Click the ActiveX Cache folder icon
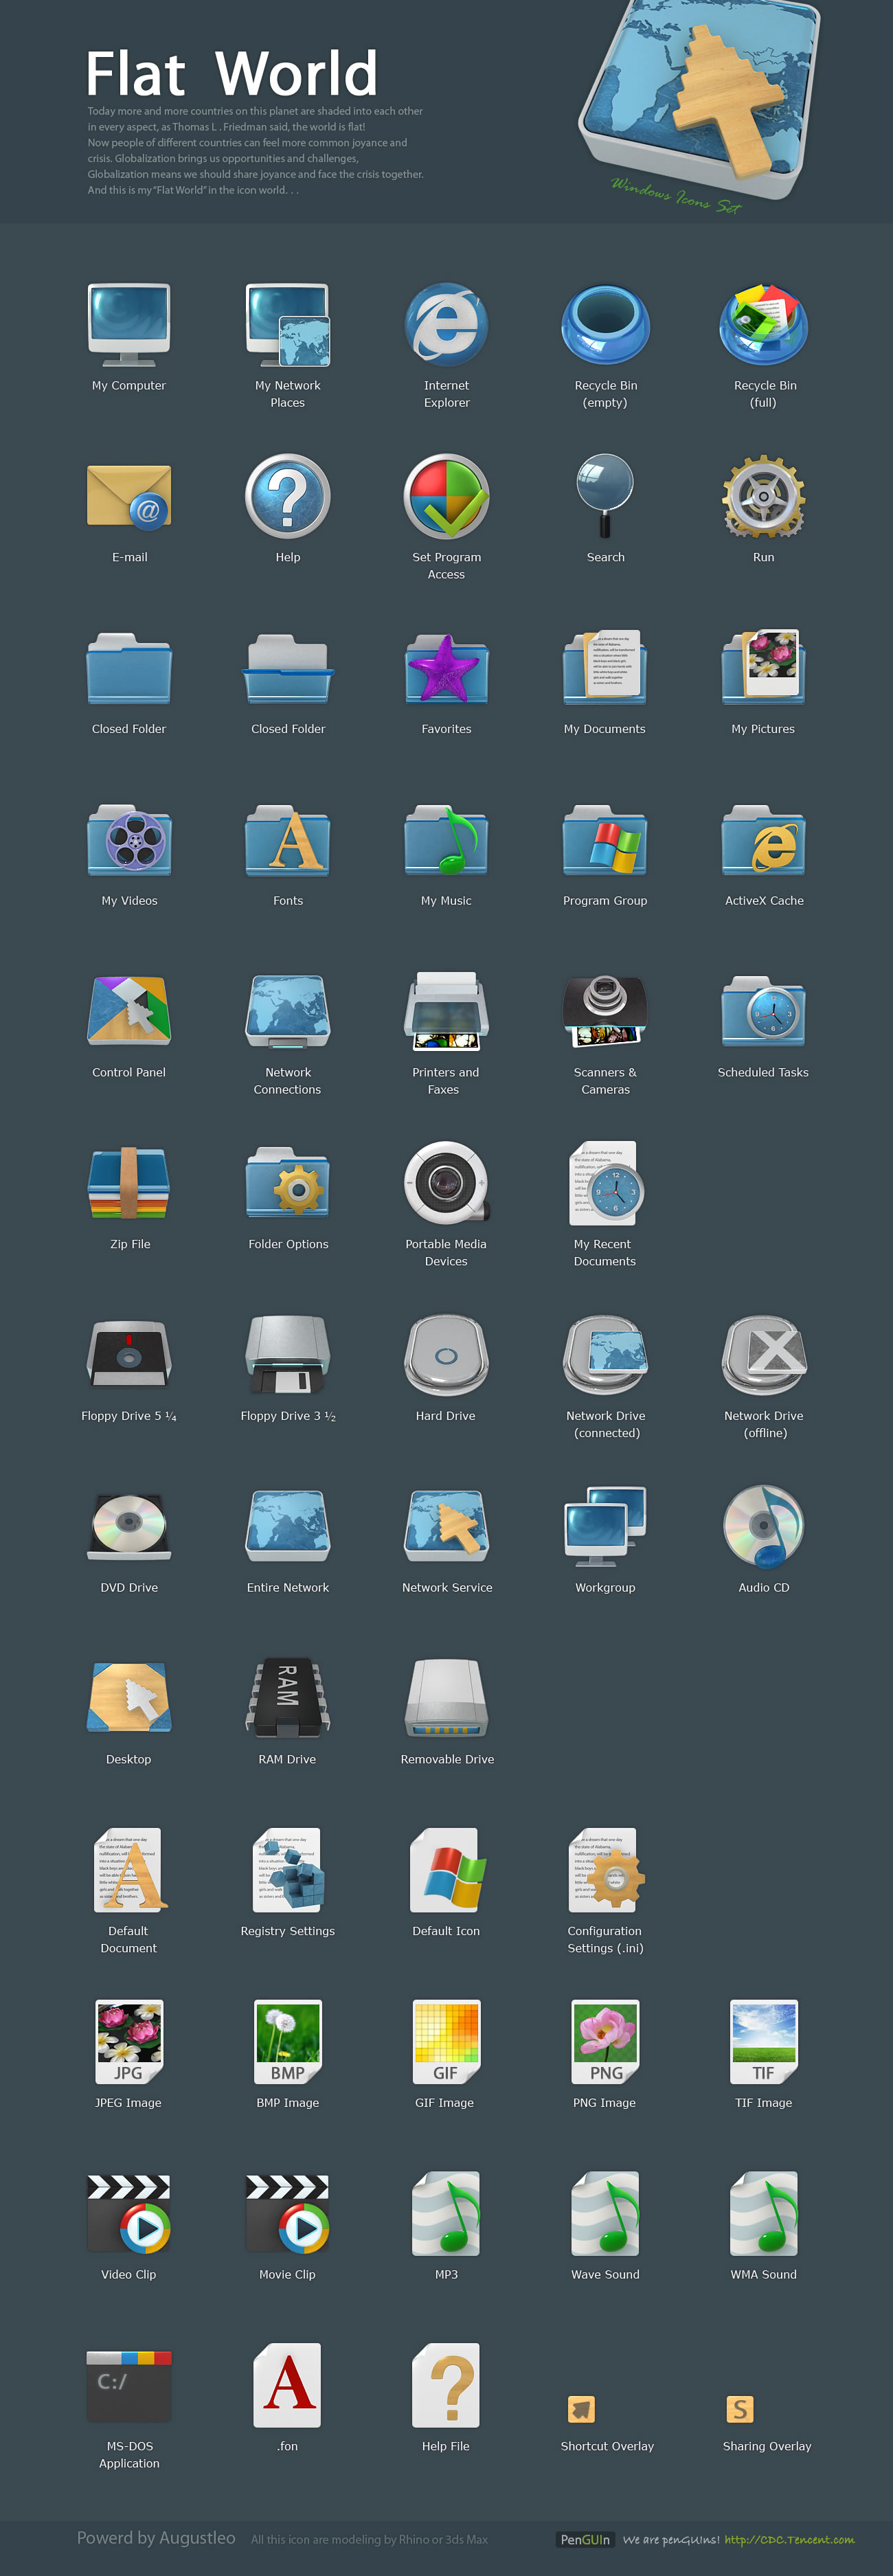The image size is (893, 2576). click(764, 839)
